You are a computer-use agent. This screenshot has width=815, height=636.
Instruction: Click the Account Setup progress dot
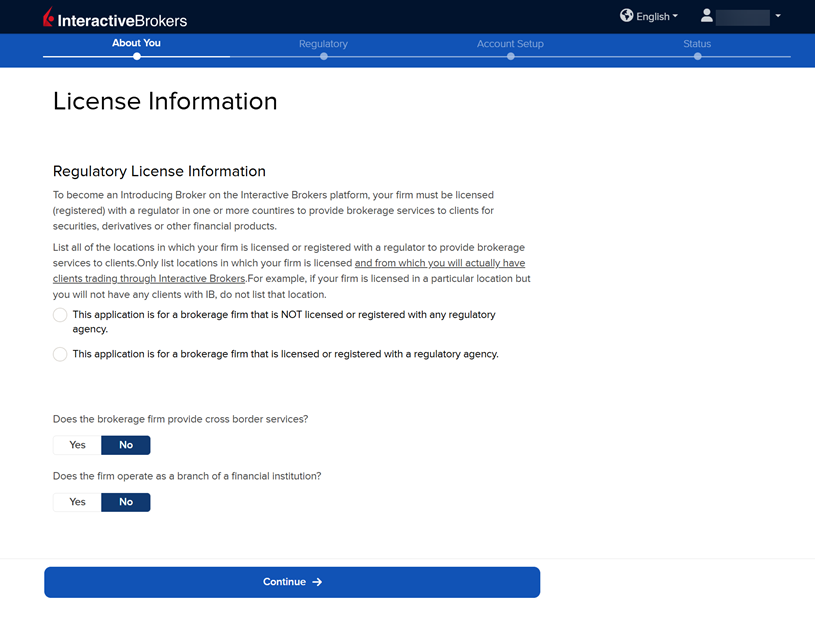[x=511, y=57]
